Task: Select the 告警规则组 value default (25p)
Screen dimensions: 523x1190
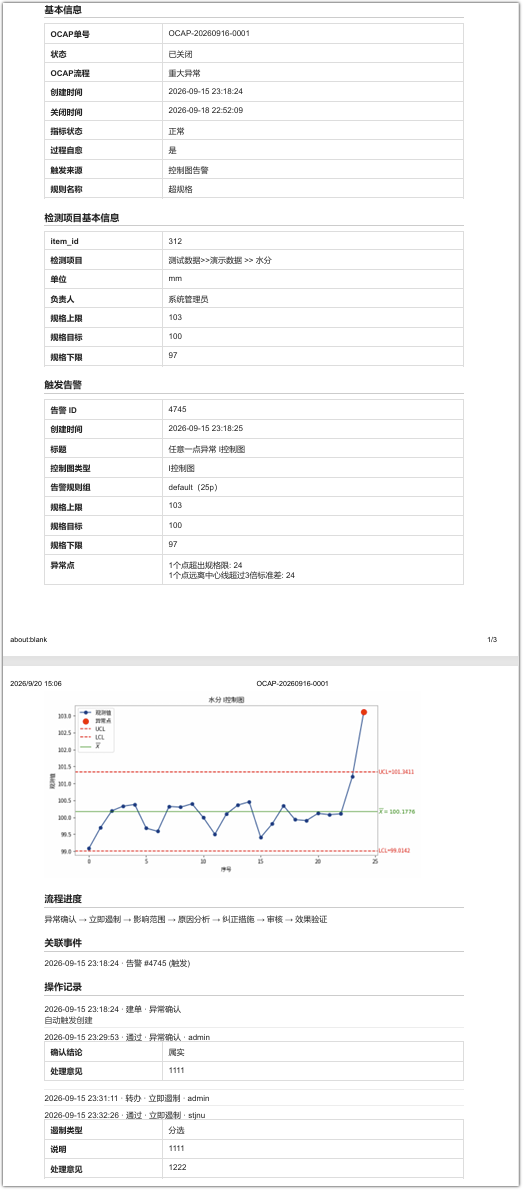Action: pyautogui.click(x=198, y=487)
